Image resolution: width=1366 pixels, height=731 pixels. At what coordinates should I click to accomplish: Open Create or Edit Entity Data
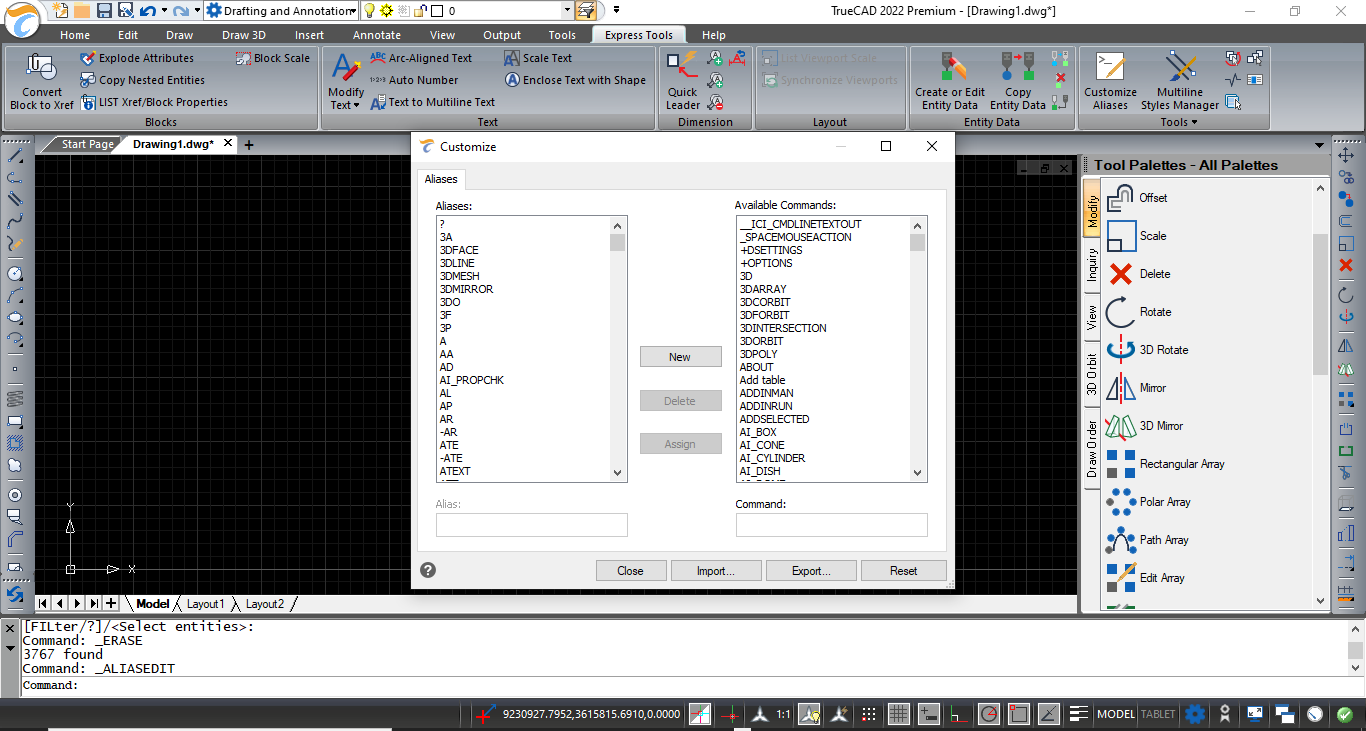[x=950, y=80]
